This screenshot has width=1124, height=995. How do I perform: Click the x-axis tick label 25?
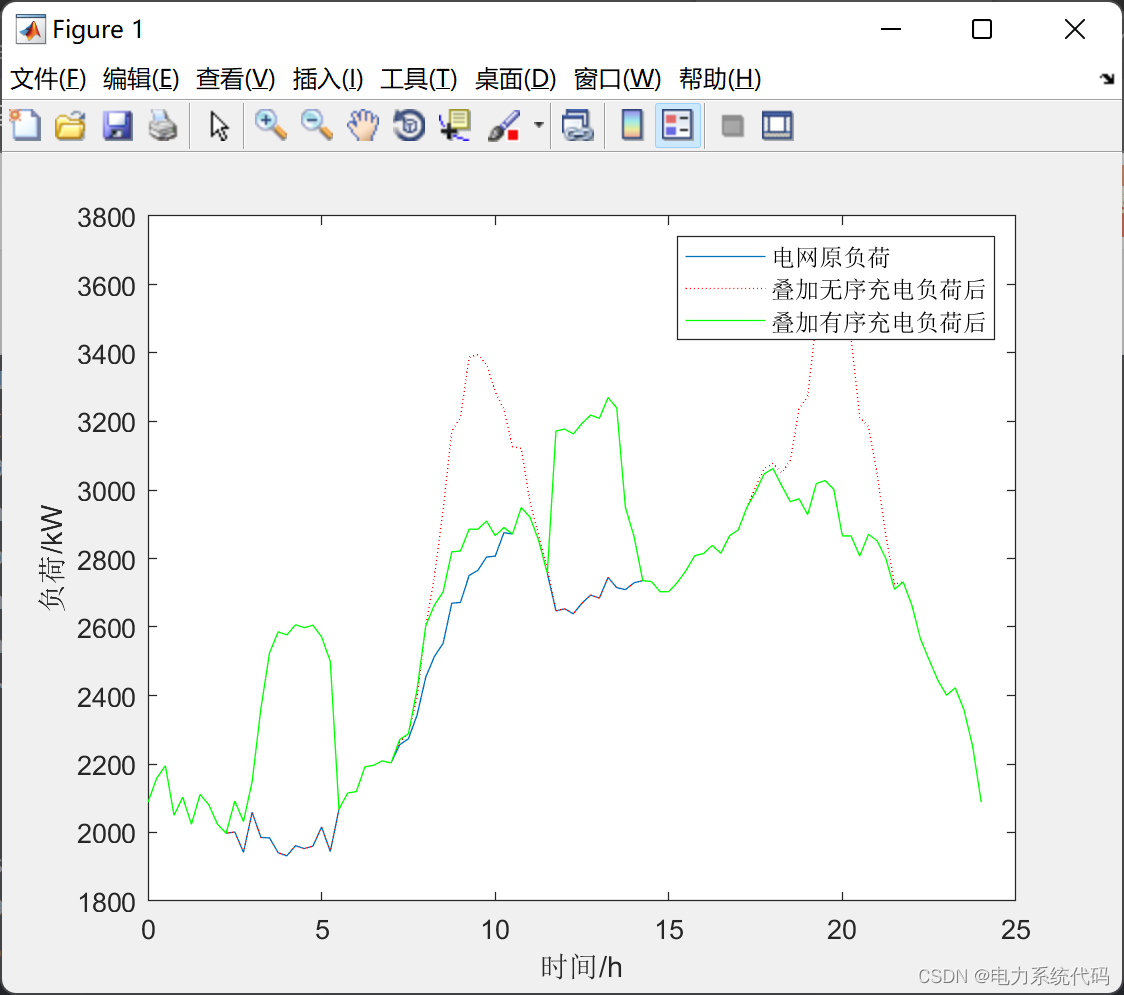pyautogui.click(x=1015, y=930)
